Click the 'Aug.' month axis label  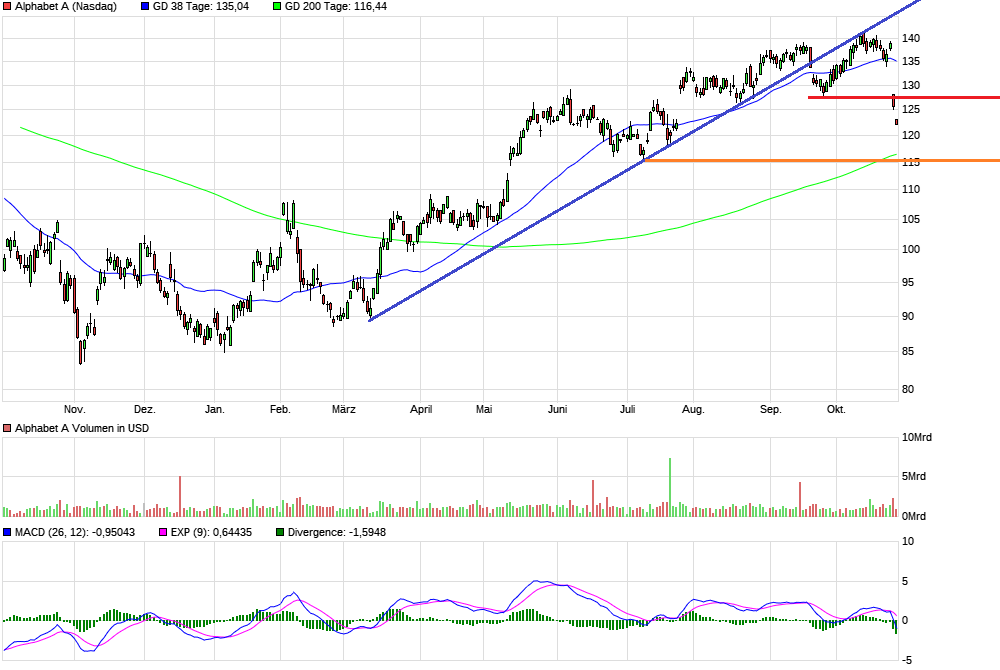(693, 409)
